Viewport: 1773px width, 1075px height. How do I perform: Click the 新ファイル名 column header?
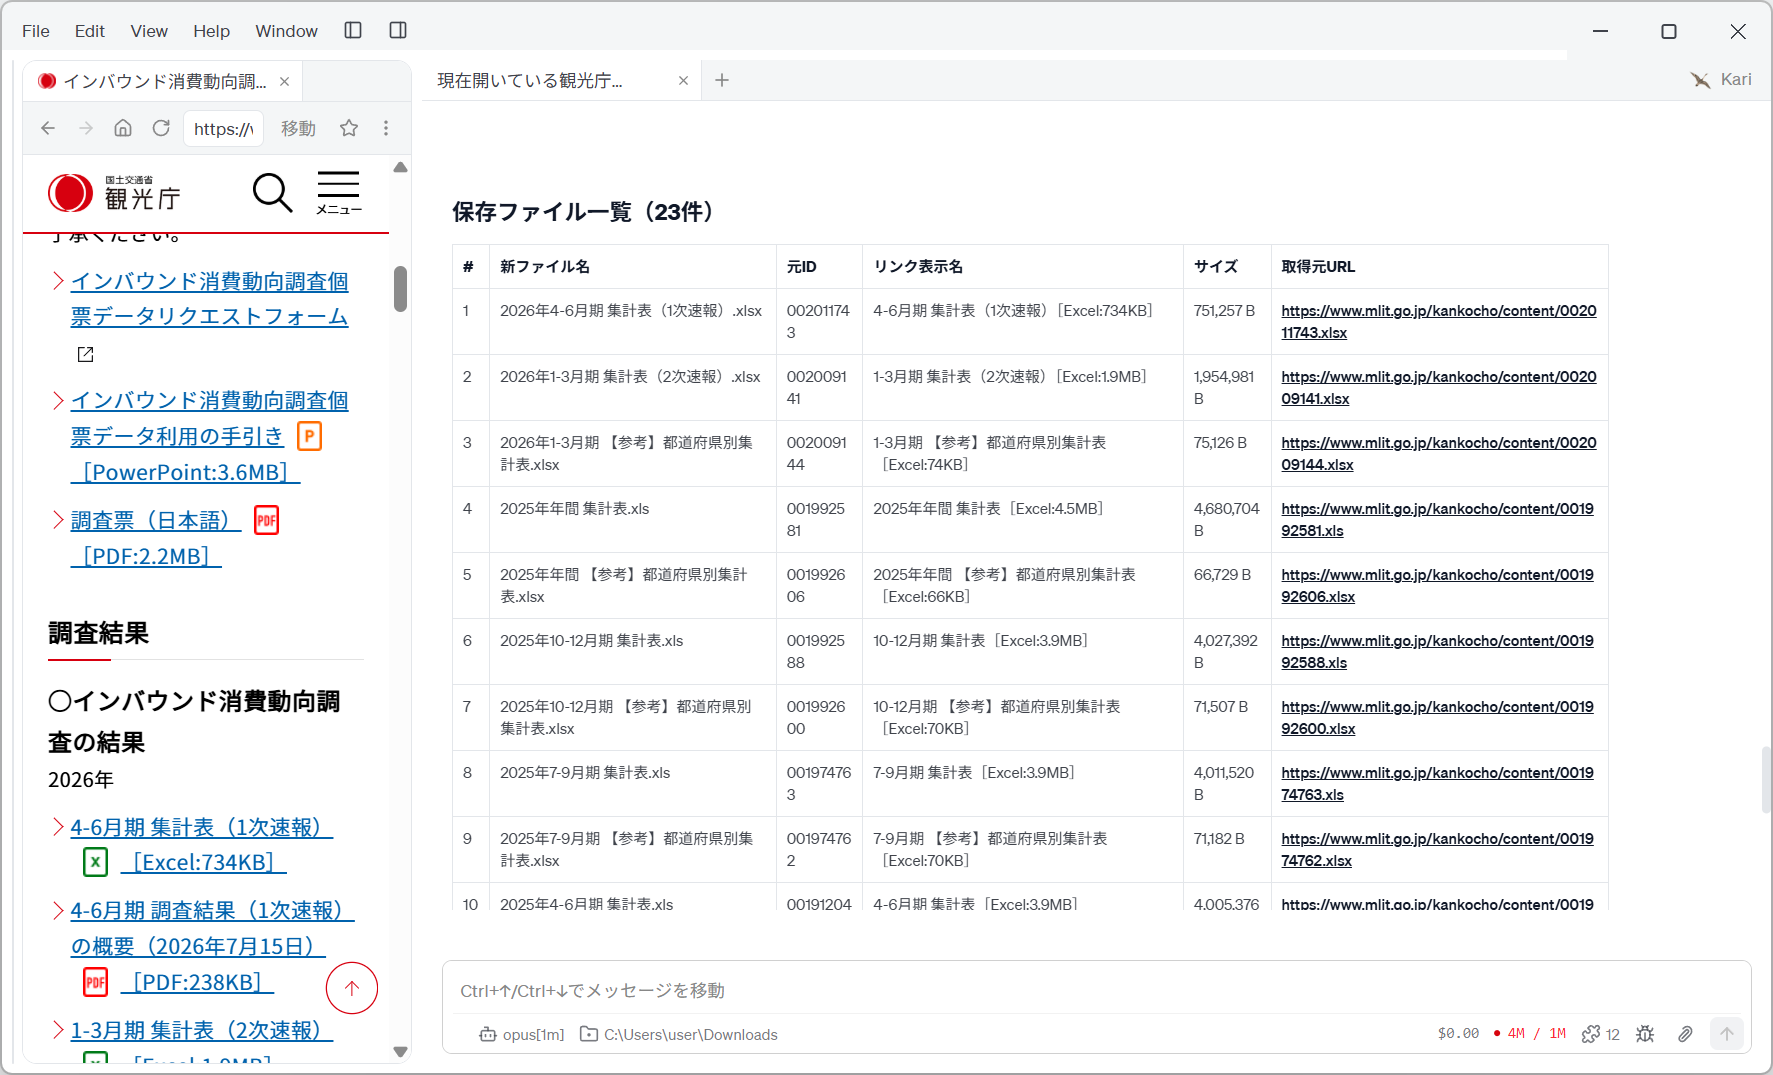[x=633, y=266]
